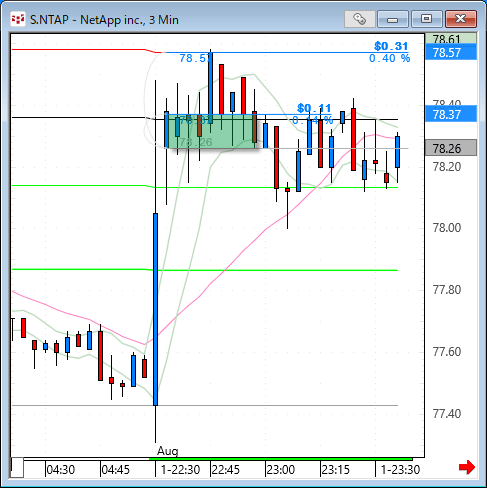This screenshot has height=488, width=487.
Task: Click the 77.40 price axis label
Action: pyautogui.click(x=447, y=414)
